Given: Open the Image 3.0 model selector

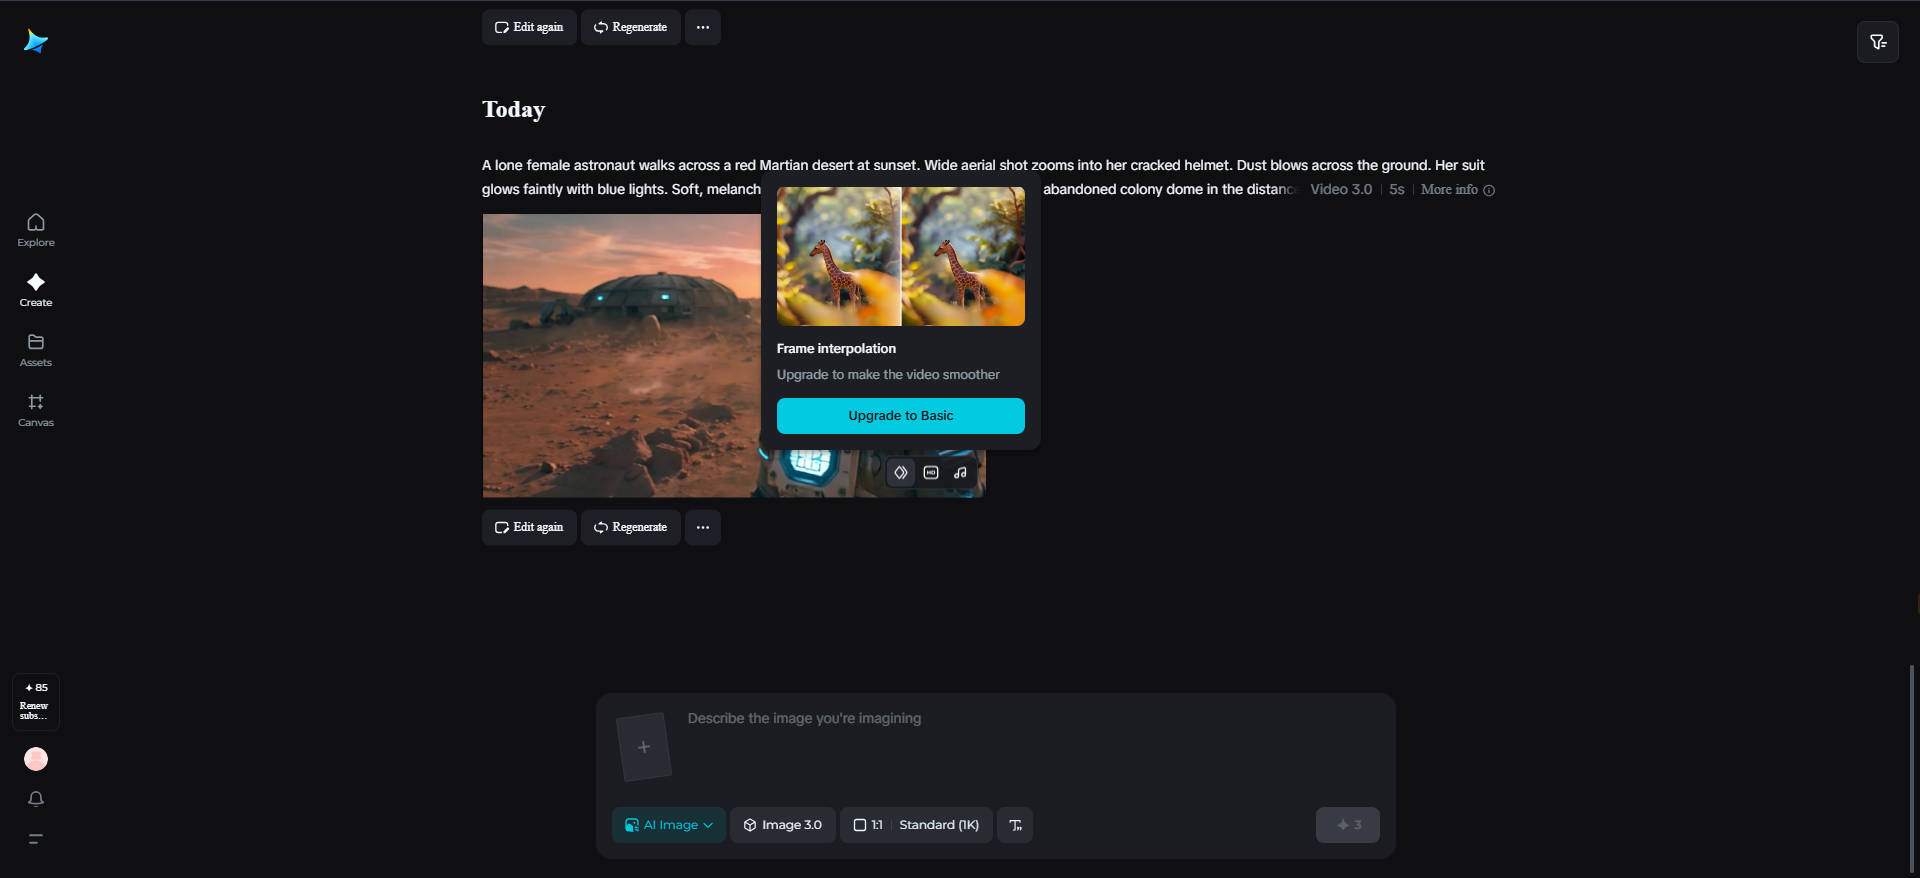Looking at the screenshot, I should click(783, 825).
